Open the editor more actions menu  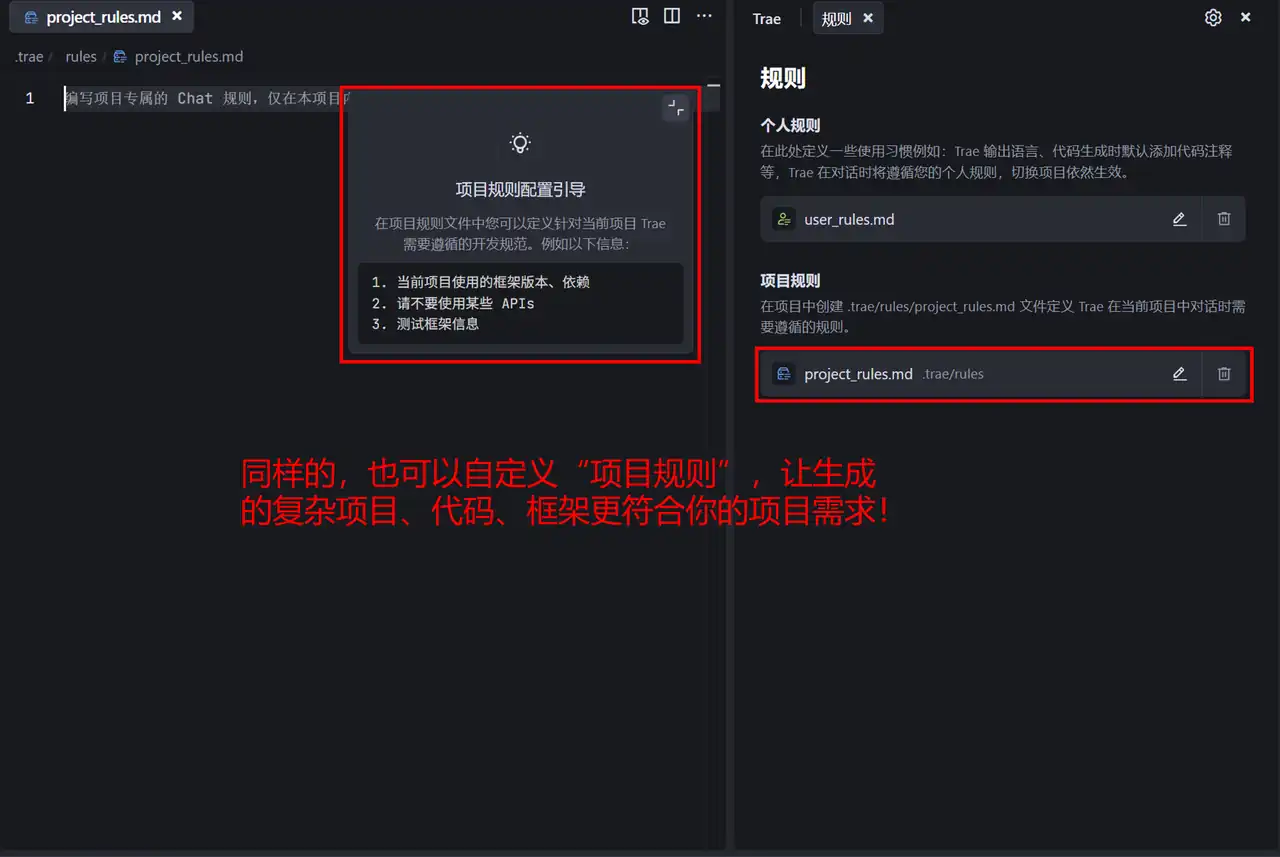click(704, 16)
